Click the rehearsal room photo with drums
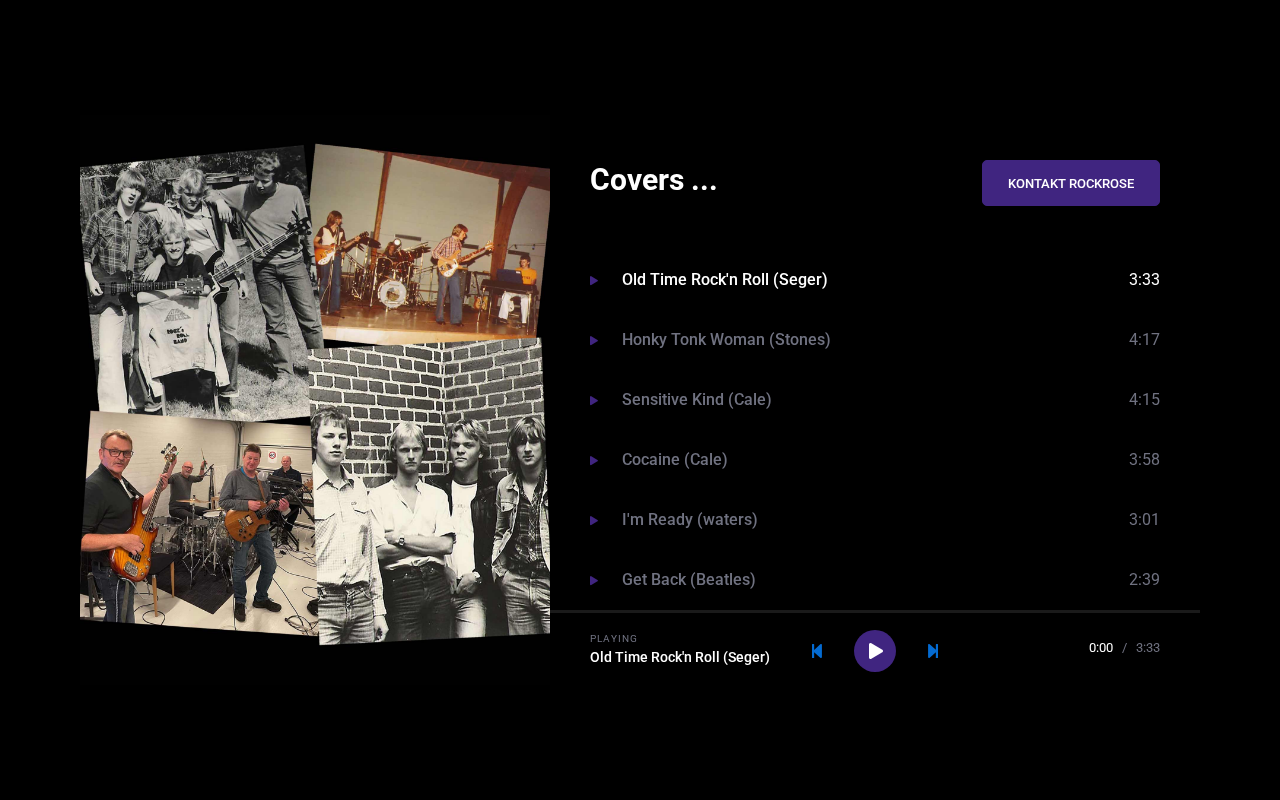This screenshot has width=1280, height=800. tap(195, 520)
